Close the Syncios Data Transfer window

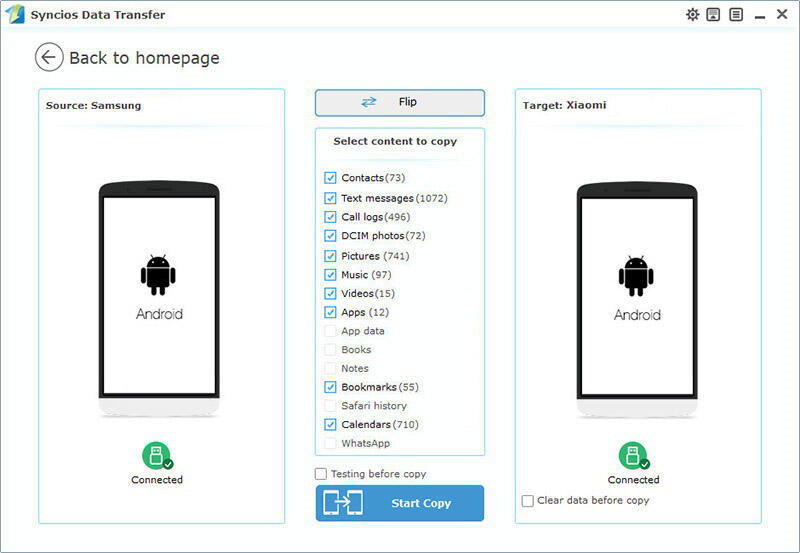(x=782, y=14)
